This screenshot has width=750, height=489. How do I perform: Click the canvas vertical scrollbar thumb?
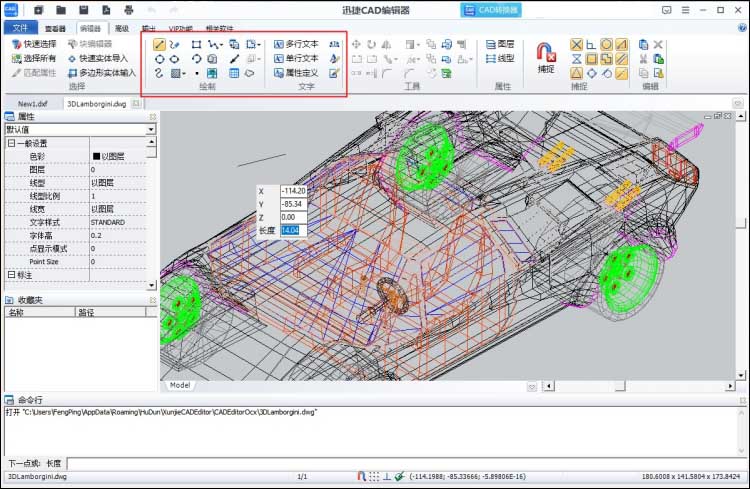[x=741, y=223]
